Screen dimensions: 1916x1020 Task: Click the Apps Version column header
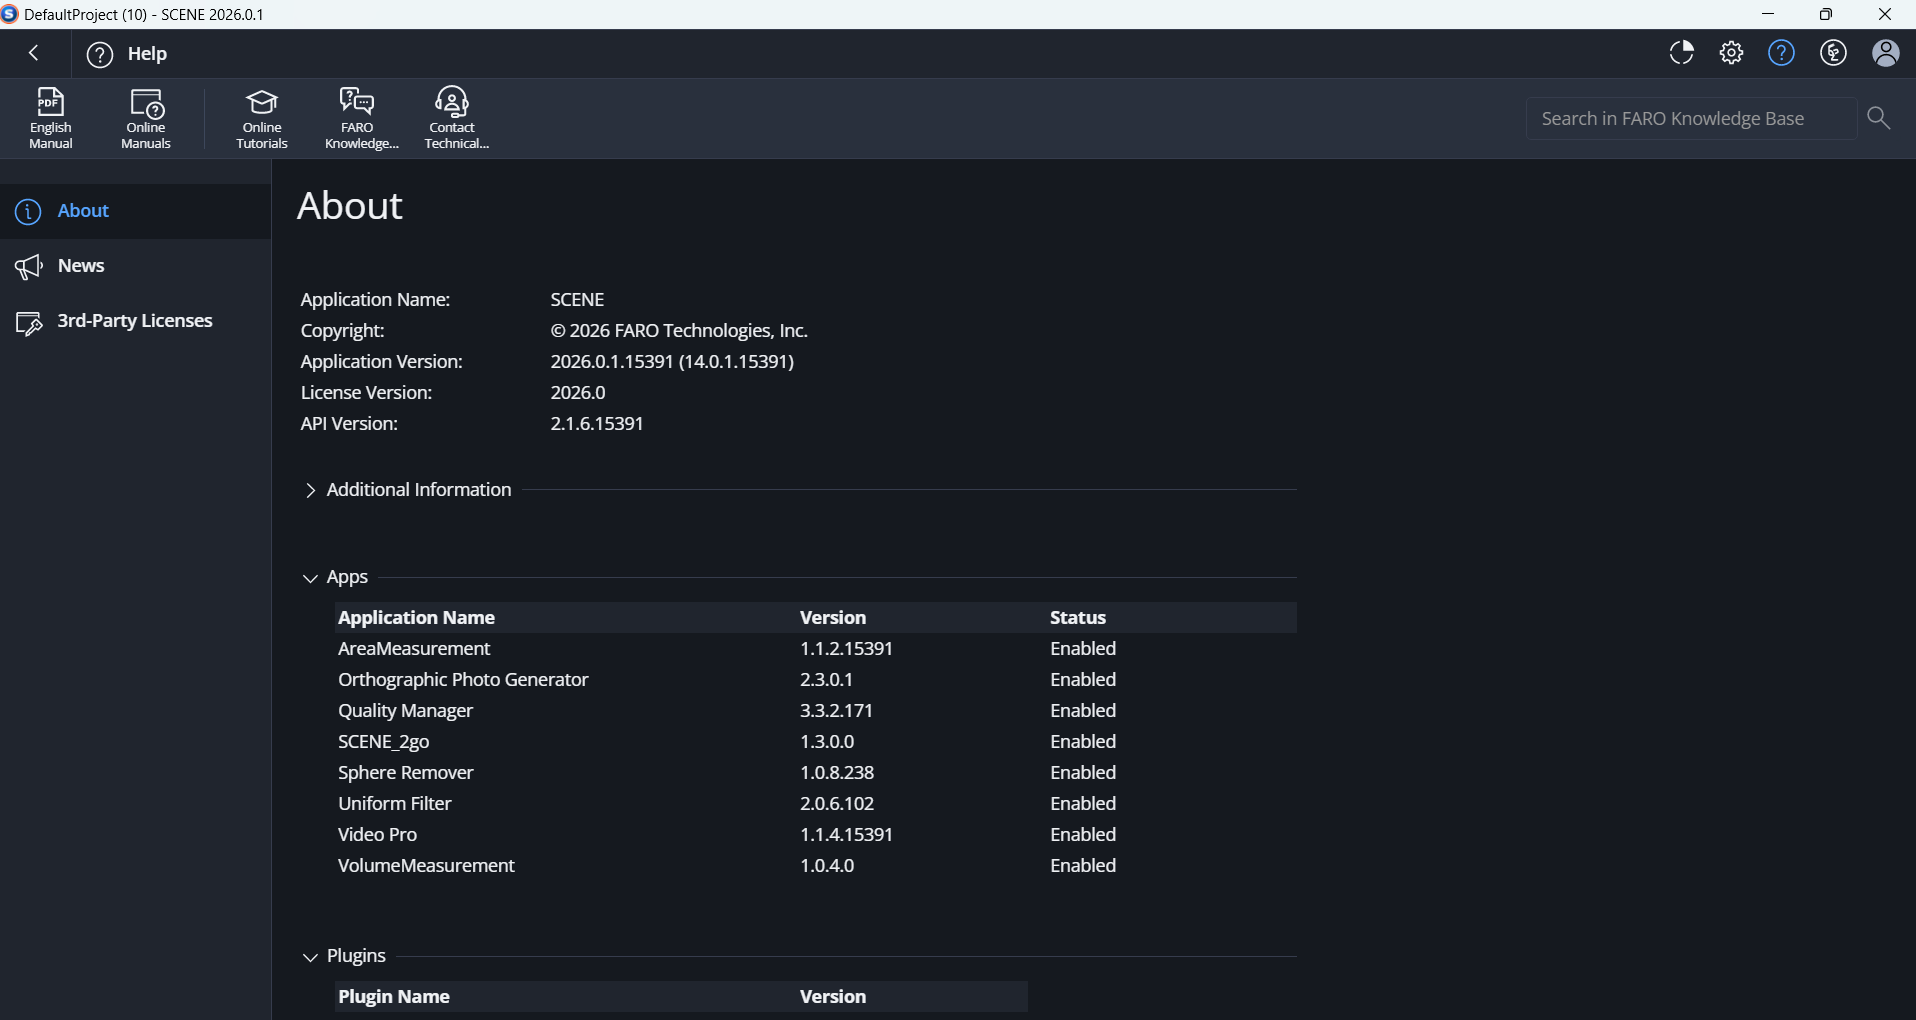[833, 618]
